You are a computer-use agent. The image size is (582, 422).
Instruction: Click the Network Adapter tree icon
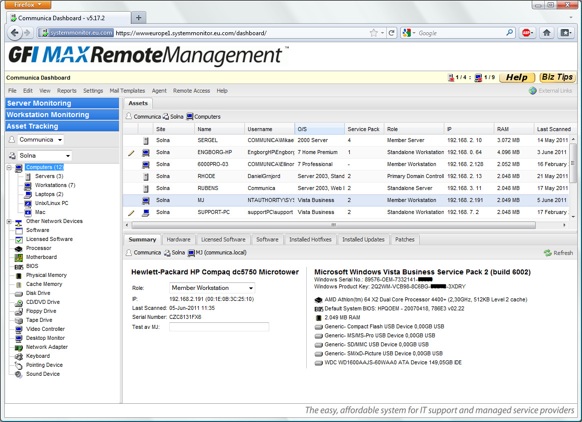point(19,347)
